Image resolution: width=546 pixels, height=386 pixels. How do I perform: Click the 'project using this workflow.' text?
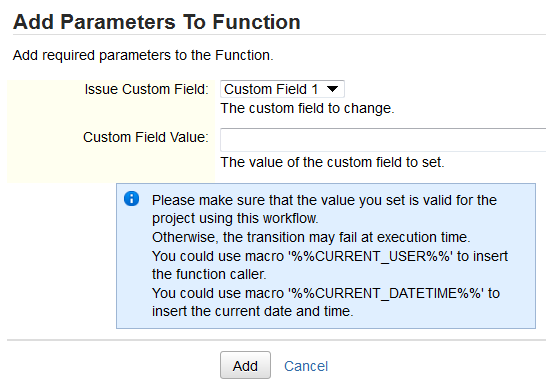point(235,219)
